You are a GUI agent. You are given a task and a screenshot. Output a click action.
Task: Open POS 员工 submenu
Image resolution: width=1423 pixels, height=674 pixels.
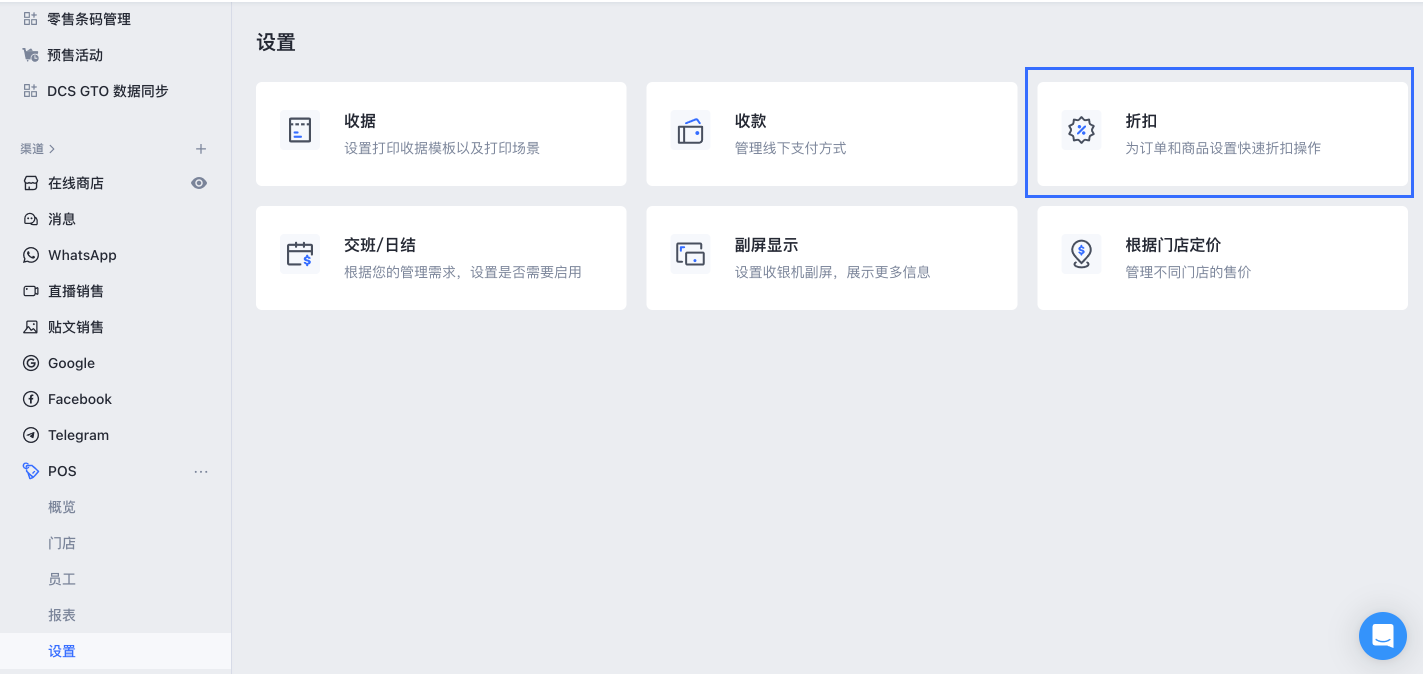(x=62, y=579)
